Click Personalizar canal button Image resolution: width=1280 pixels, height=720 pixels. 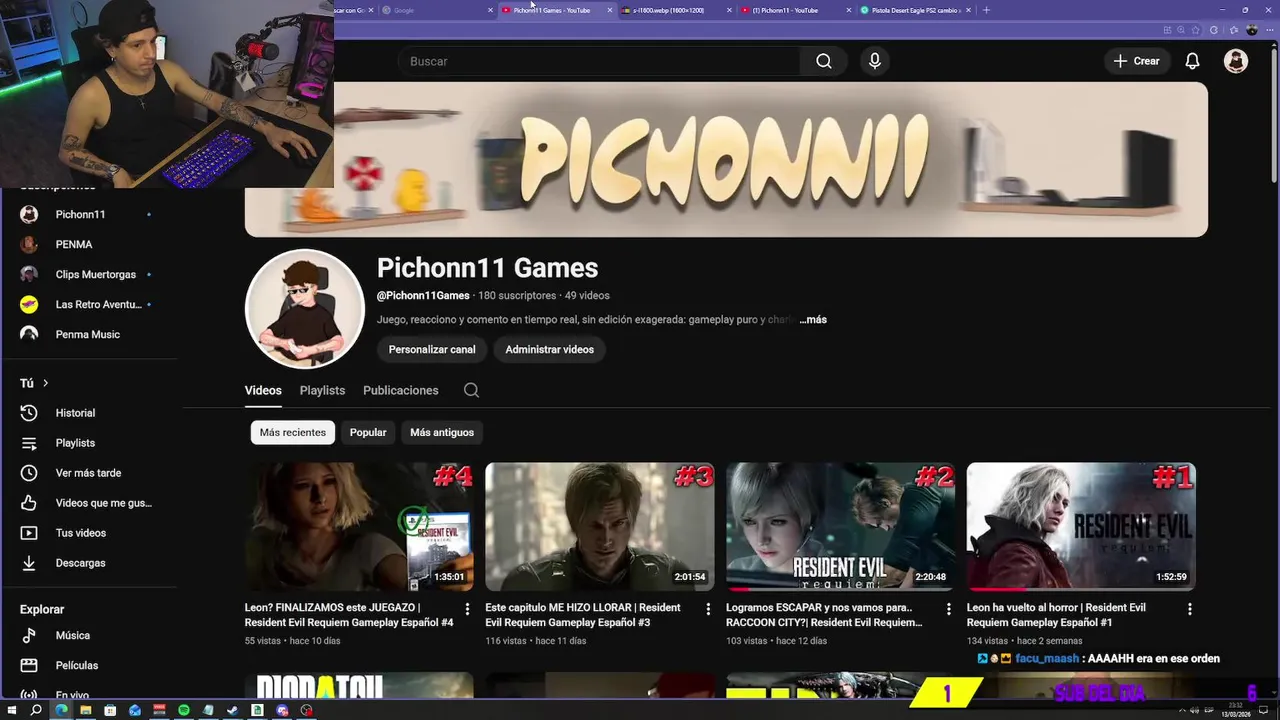[x=432, y=349]
